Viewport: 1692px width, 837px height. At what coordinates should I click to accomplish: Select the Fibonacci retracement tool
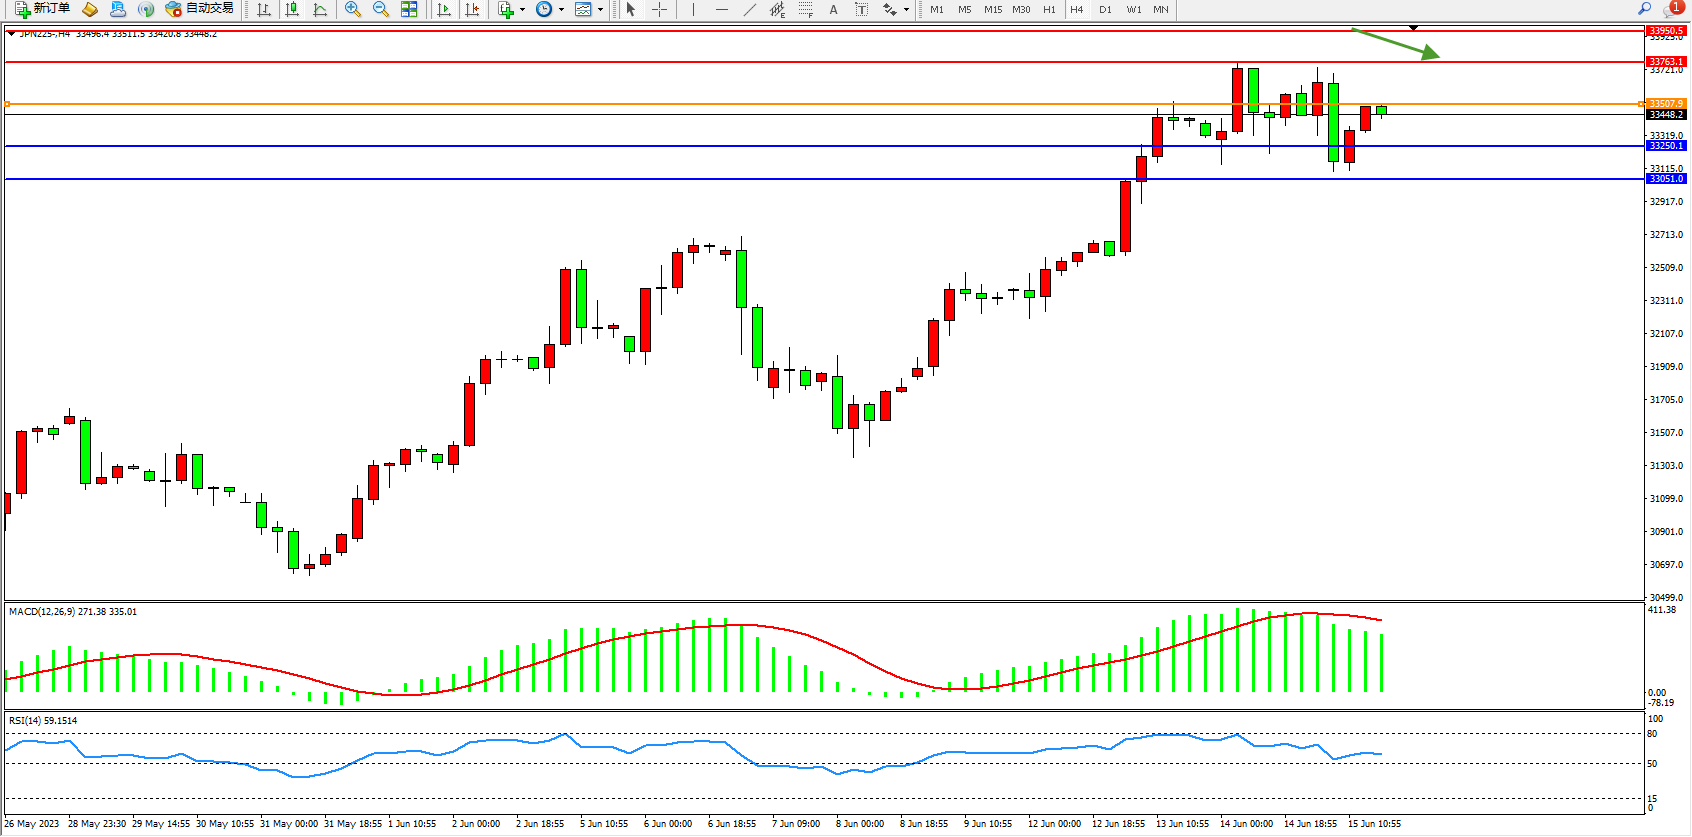pyautogui.click(x=805, y=9)
